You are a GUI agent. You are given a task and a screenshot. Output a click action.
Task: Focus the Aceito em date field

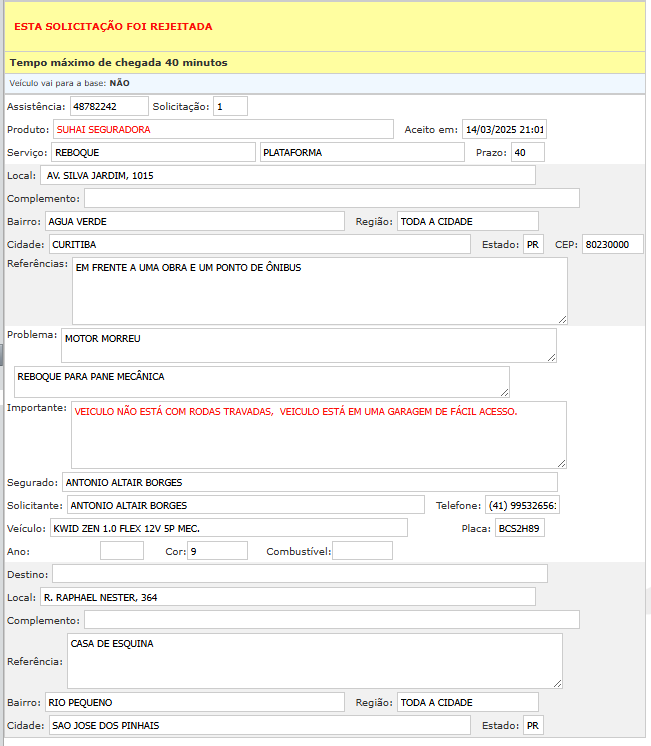coord(505,129)
